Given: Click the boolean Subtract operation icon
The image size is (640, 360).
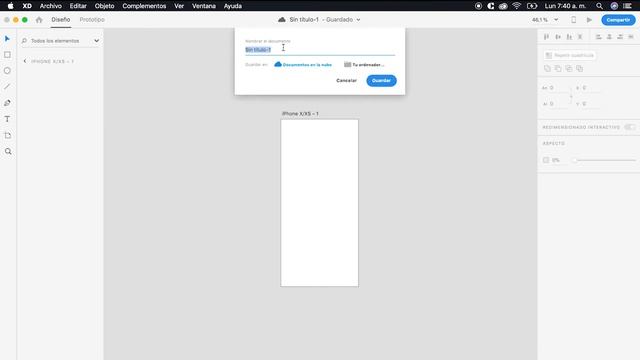Looking at the screenshot, I should pos(558,69).
